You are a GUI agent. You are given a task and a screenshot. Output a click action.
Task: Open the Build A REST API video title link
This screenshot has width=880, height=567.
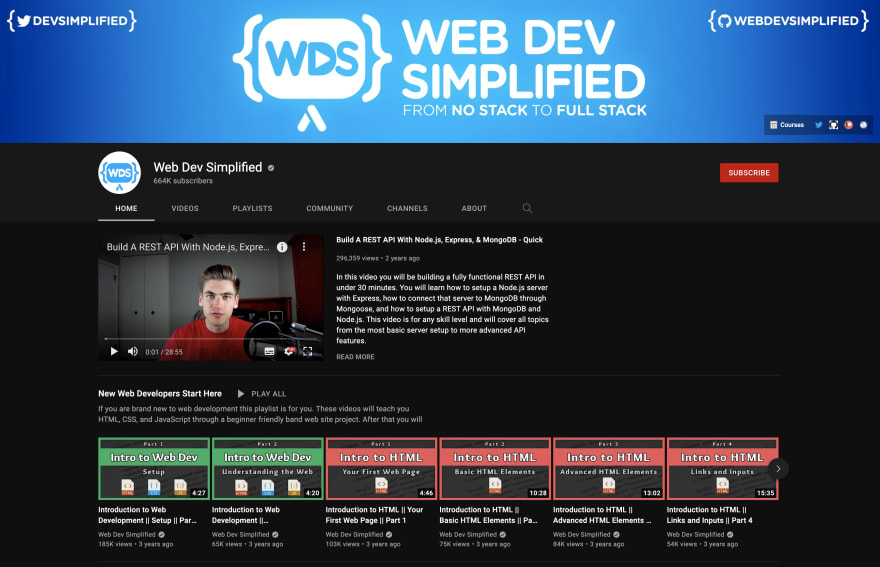[439, 240]
